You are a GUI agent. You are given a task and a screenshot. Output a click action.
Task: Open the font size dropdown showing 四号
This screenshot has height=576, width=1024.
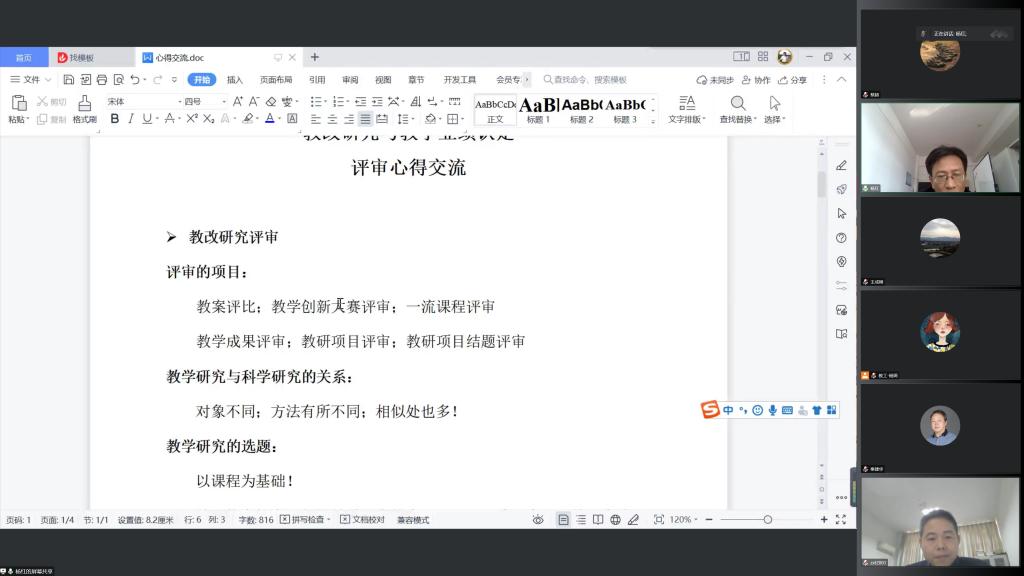tap(204, 102)
